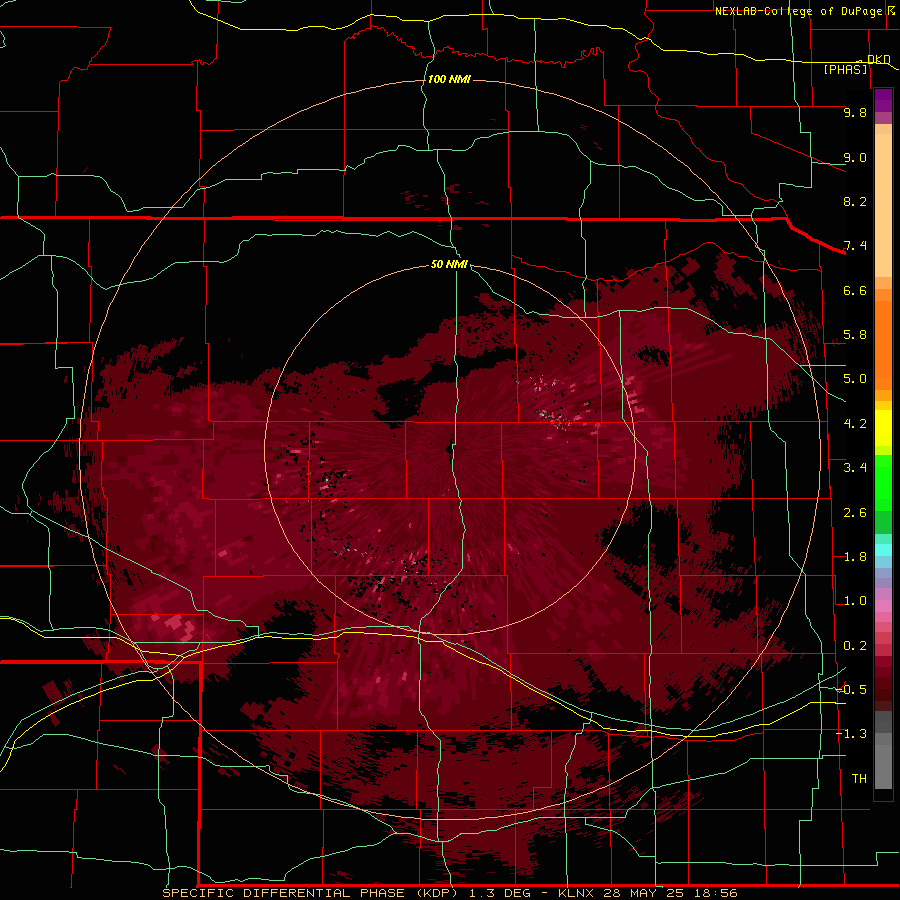Click the [PHAS] units label
900x900 pixels.
tap(845, 69)
